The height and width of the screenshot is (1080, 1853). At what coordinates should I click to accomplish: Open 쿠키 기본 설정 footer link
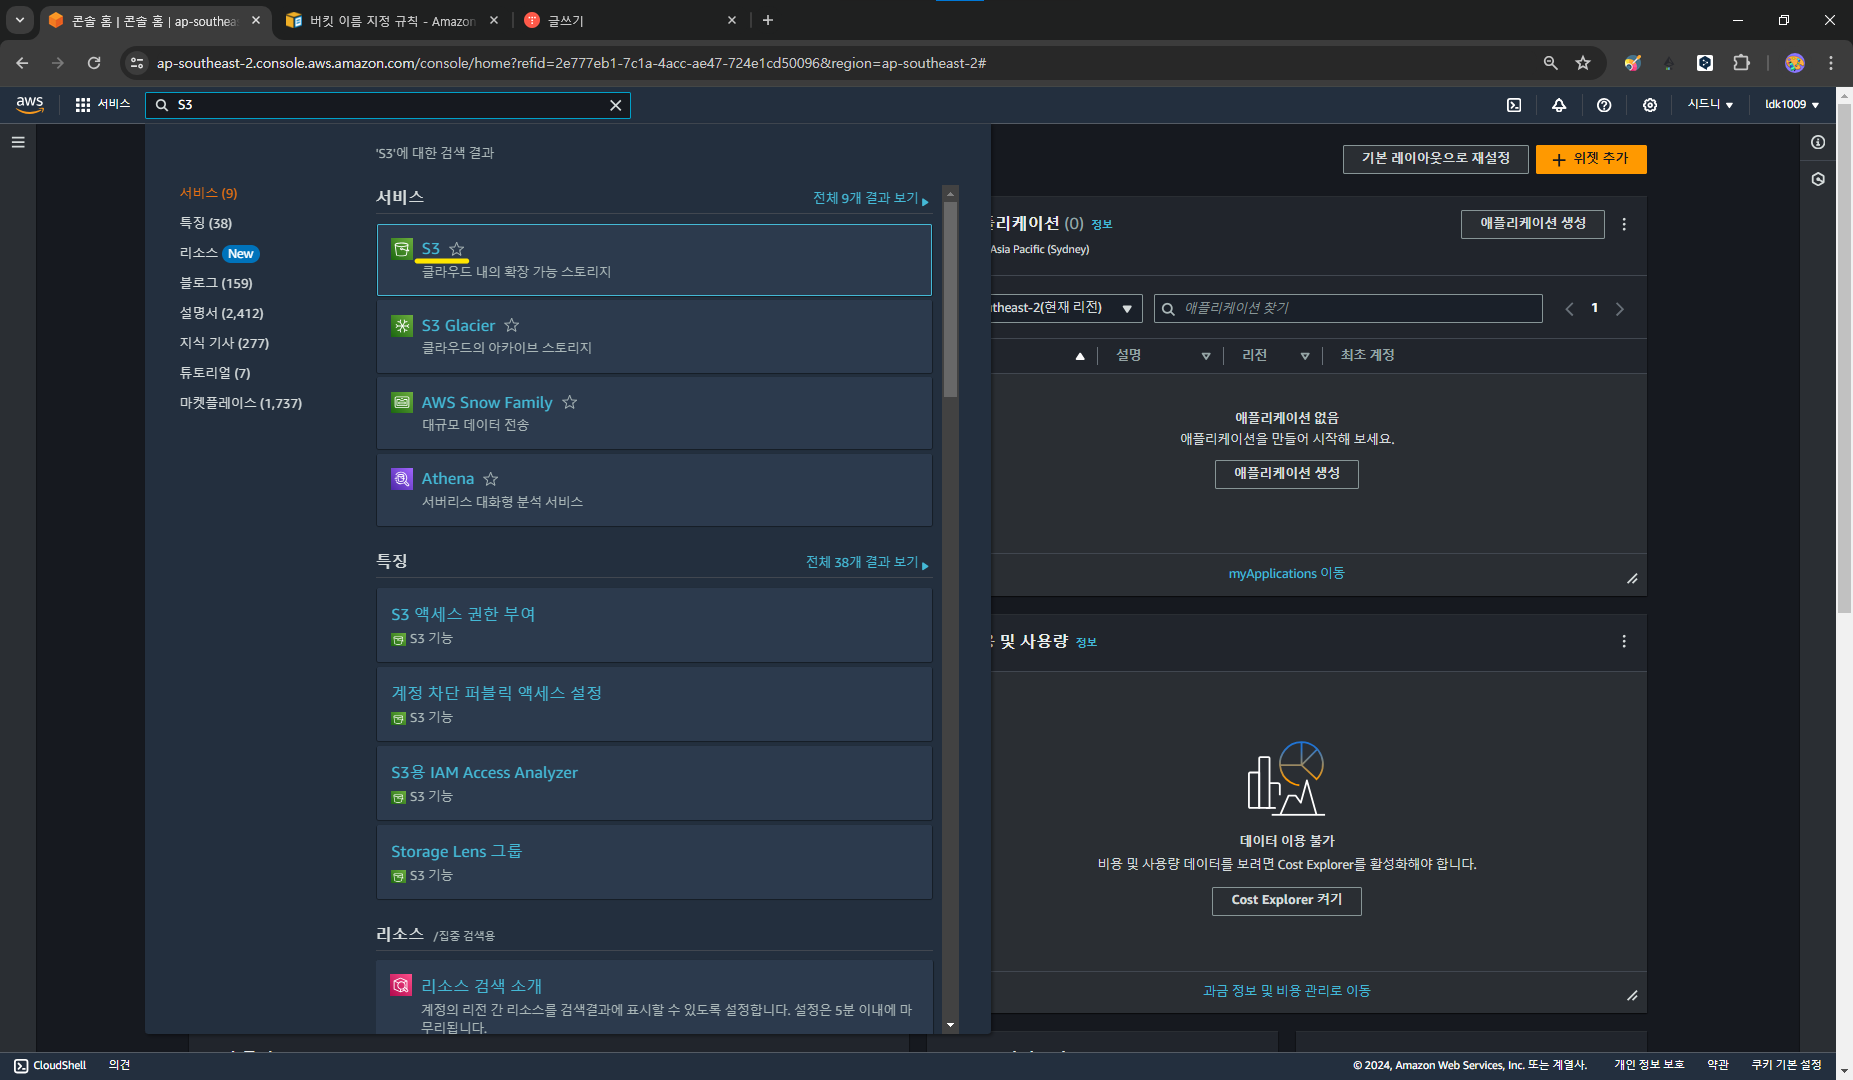pos(1786,1066)
